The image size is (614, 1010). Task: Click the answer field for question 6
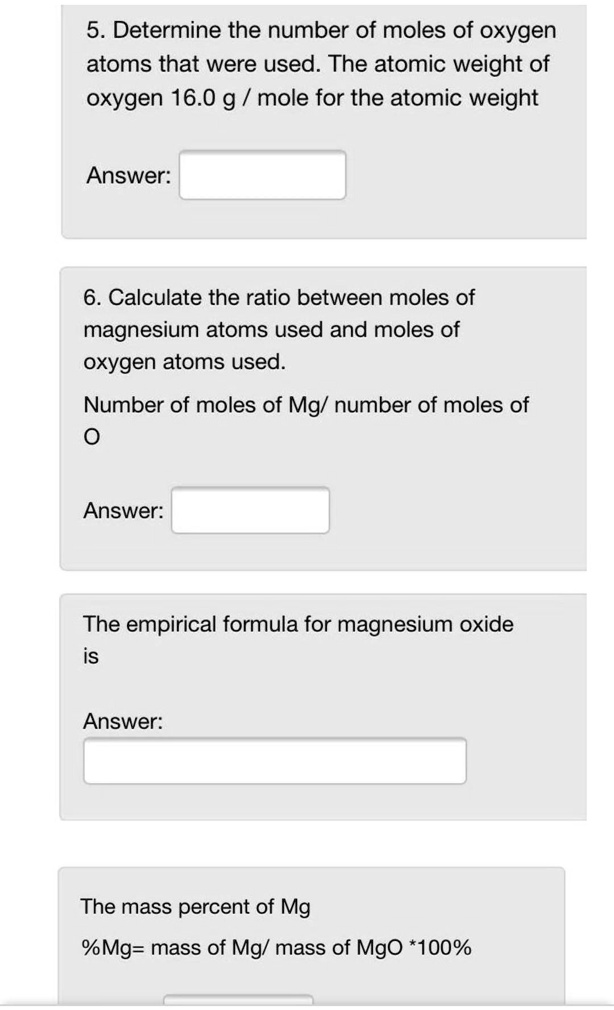coord(250,510)
